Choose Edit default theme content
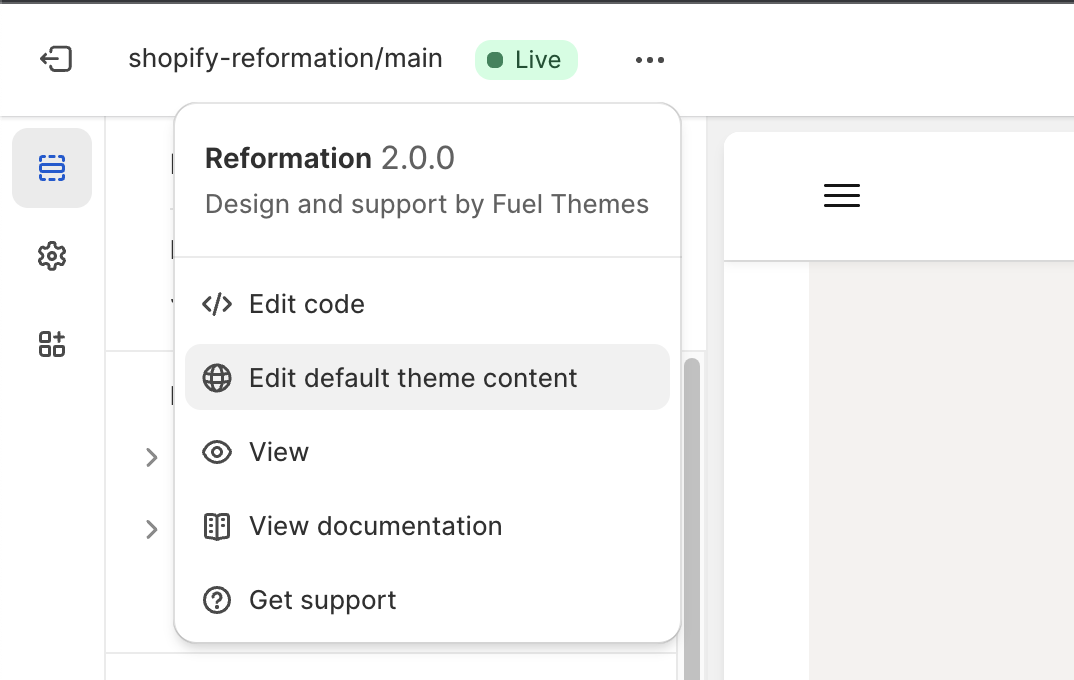The height and width of the screenshot is (680, 1074). [412, 378]
